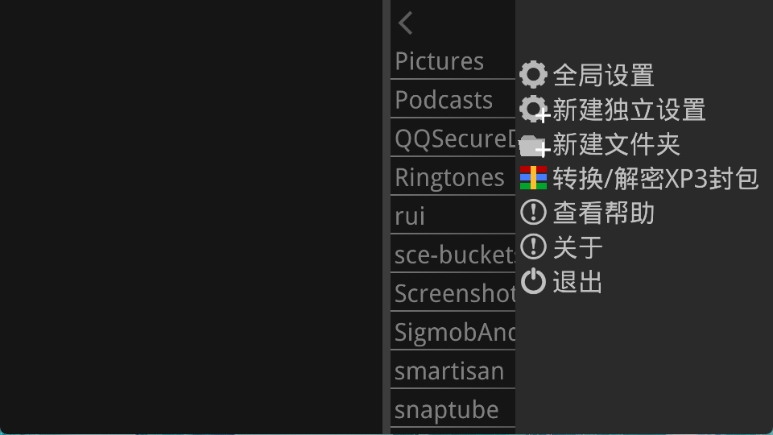This screenshot has height=435, width=773.
Task: Click the exit power icon
Action: [534, 282]
